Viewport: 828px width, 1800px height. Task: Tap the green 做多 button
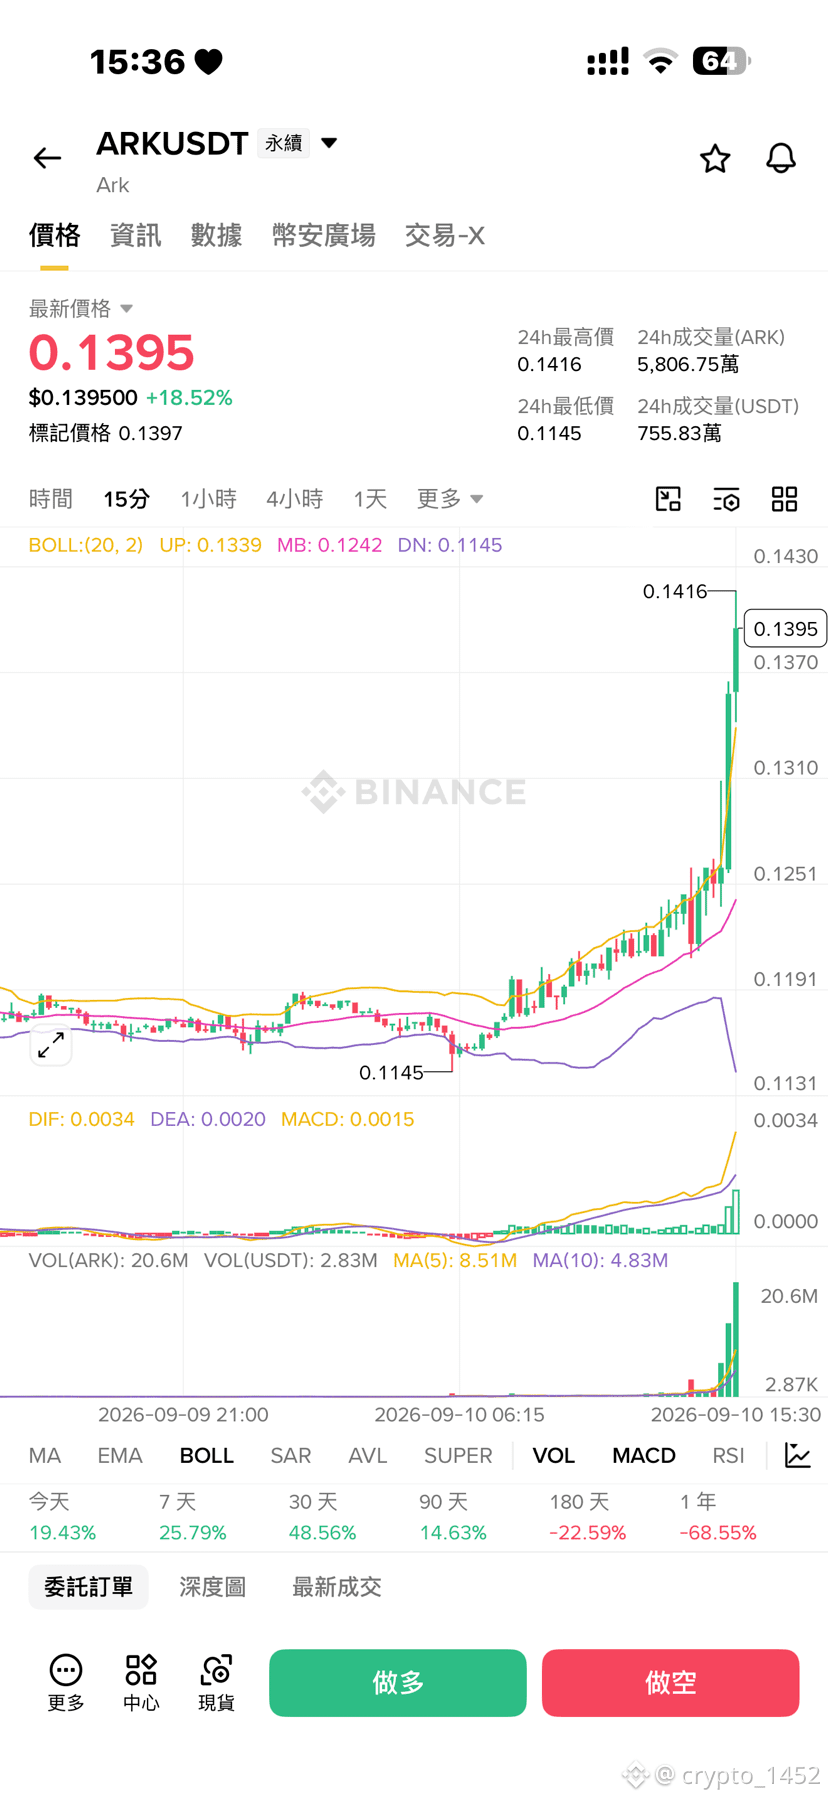[398, 1683]
